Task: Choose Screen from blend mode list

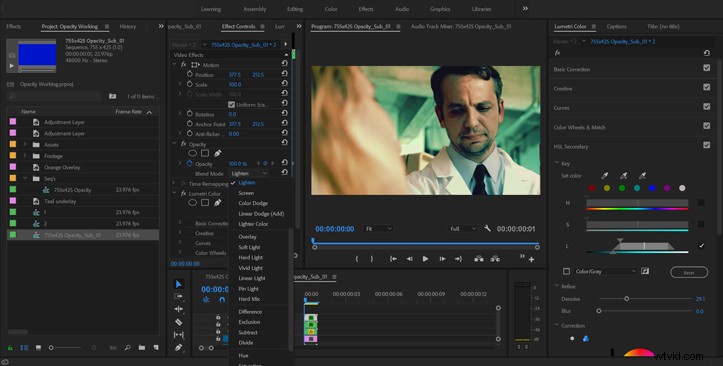Action: pos(246,193)
